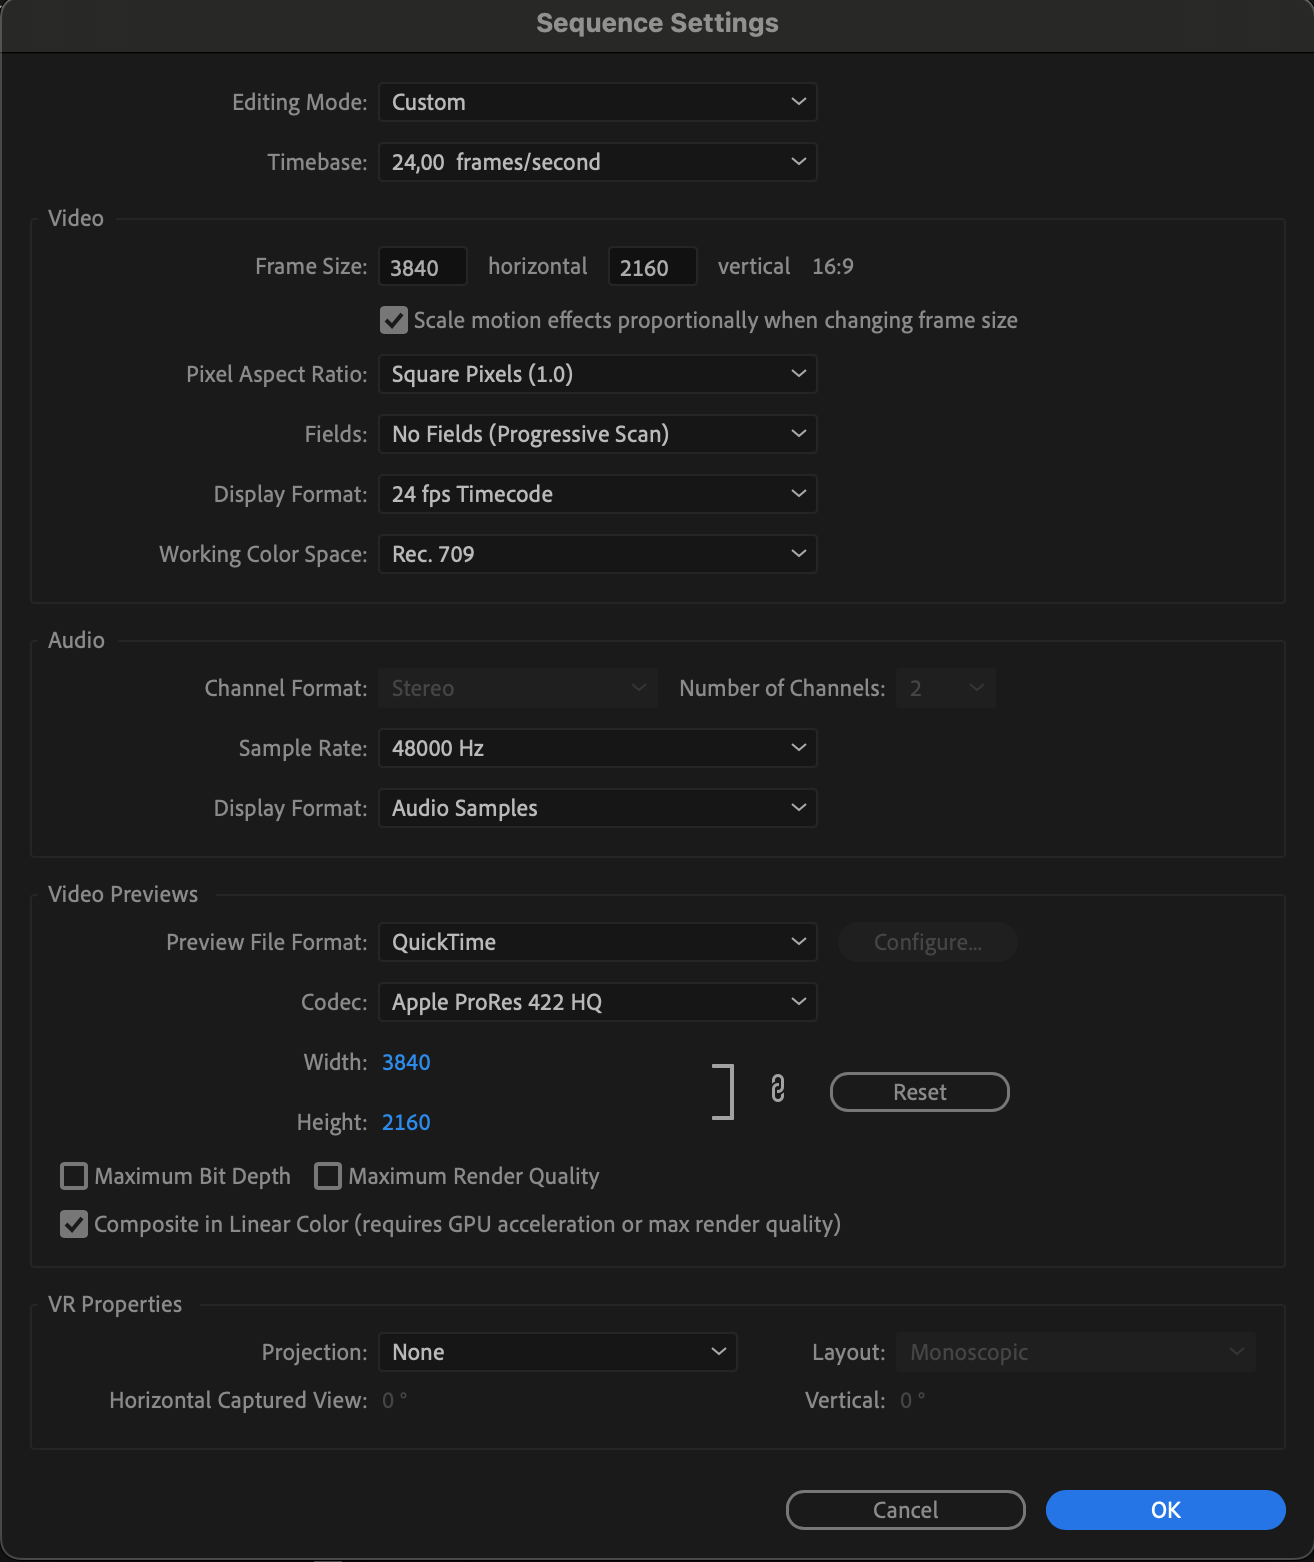
Task: Expand the Pixel Aspect Ratio dropdown
Action: (598, 374)
